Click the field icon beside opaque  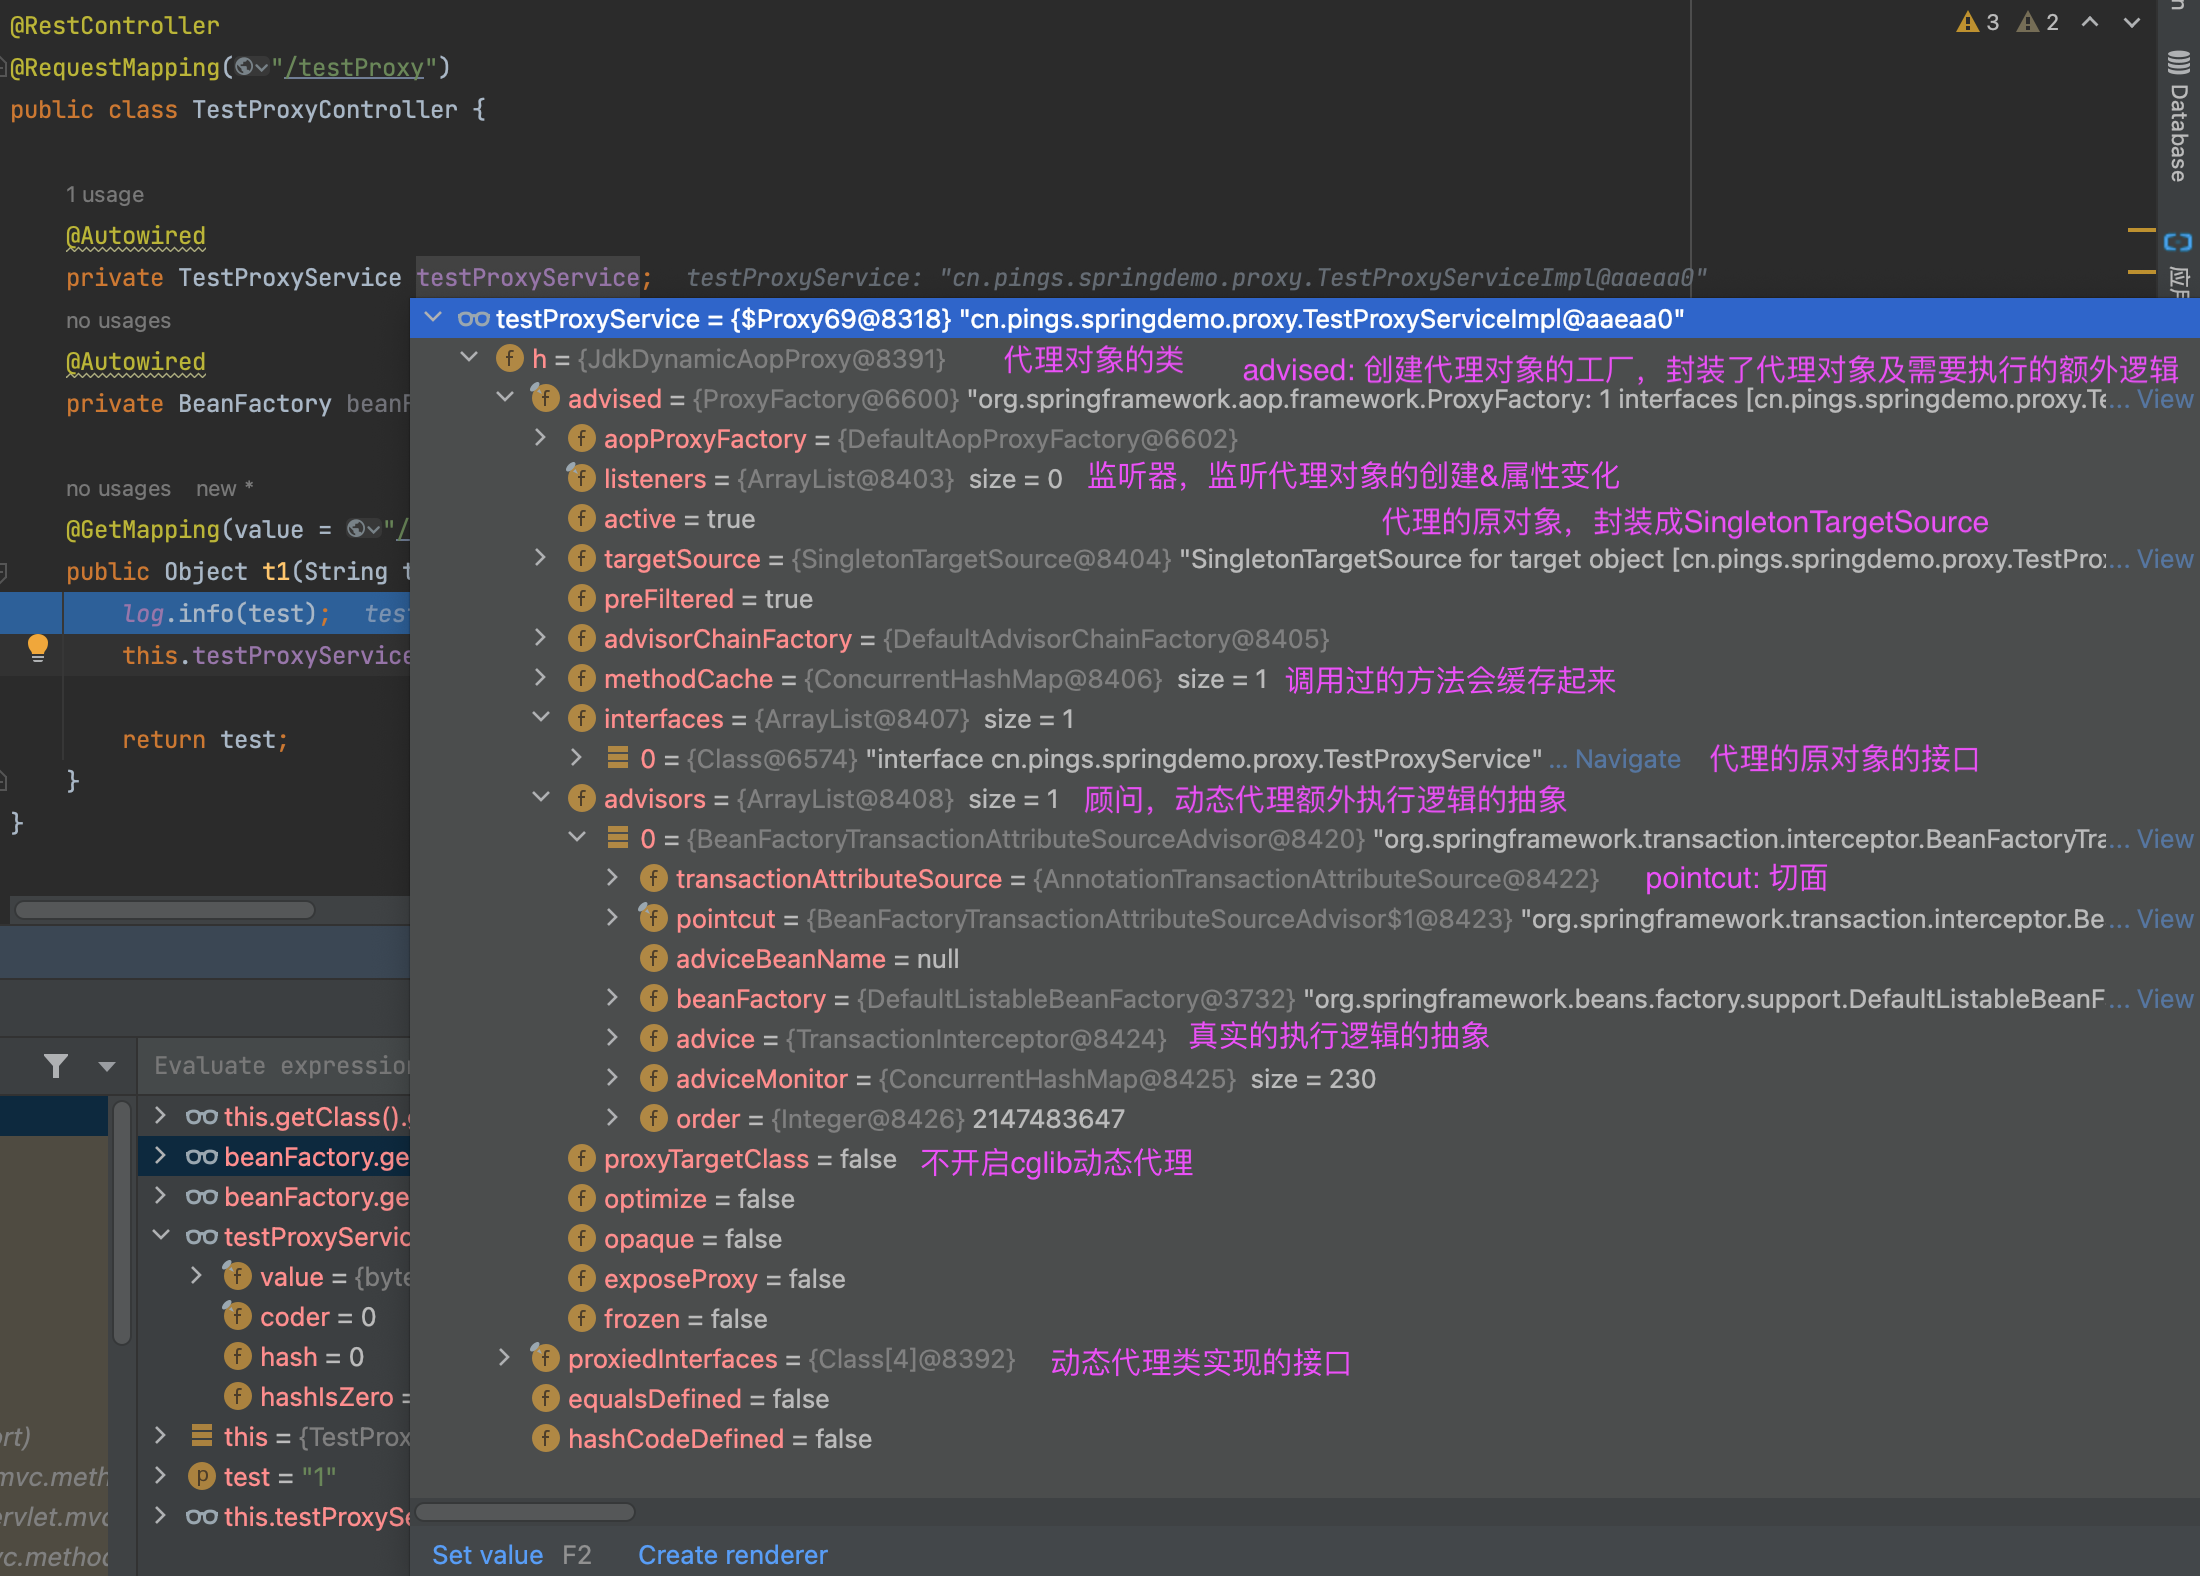(581, 1238)
